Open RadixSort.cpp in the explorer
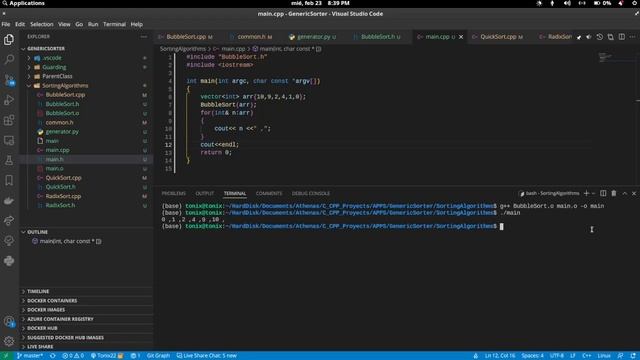 63,196
